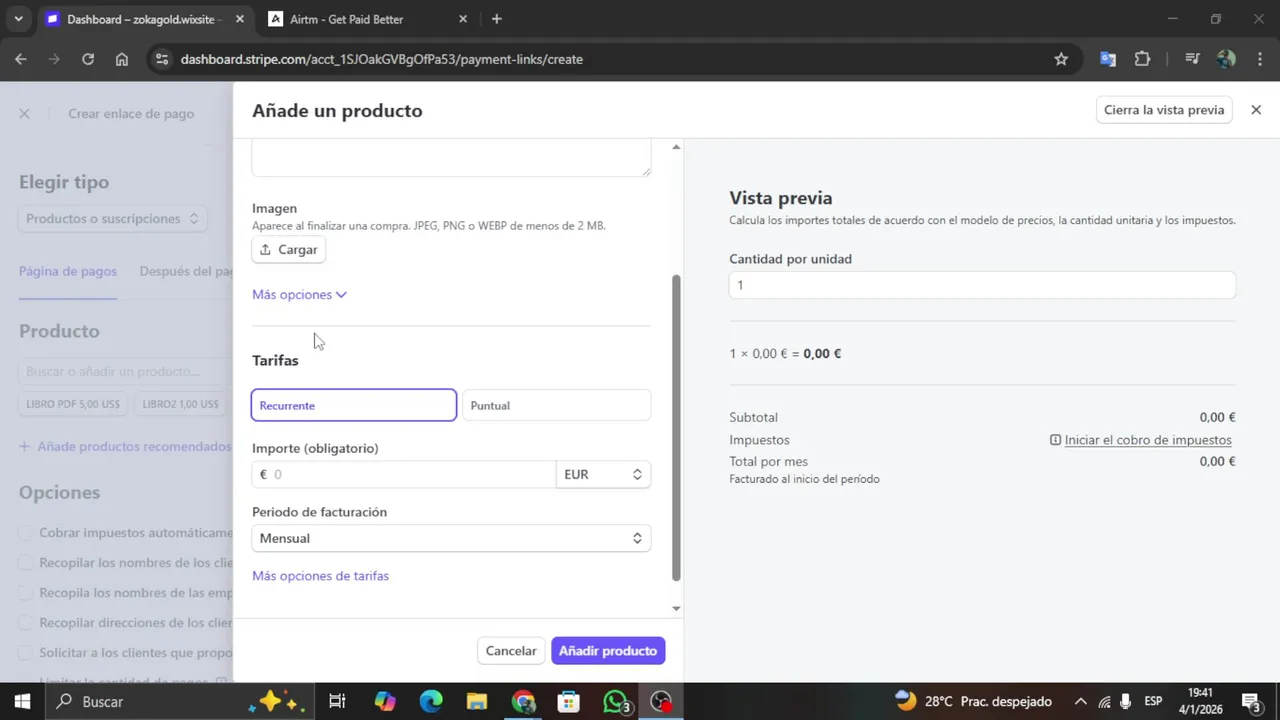Click the form's vertical scrollbar thumb

click(676, 428)
